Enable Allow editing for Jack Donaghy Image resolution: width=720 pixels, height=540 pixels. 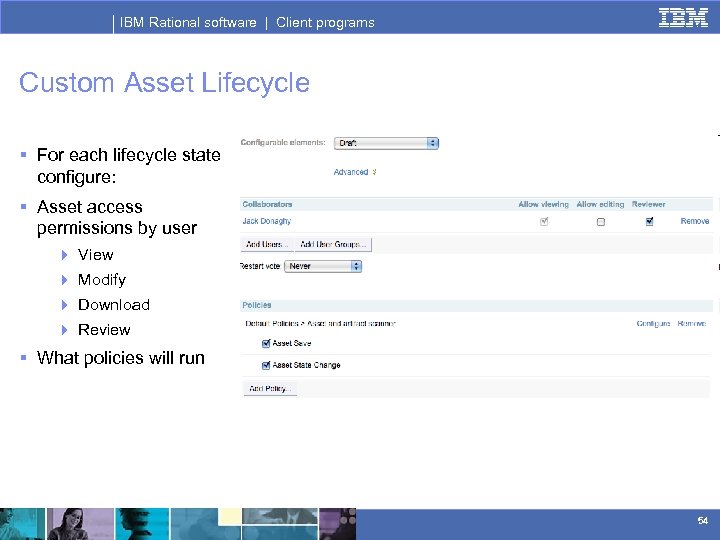tap(601, 222)
